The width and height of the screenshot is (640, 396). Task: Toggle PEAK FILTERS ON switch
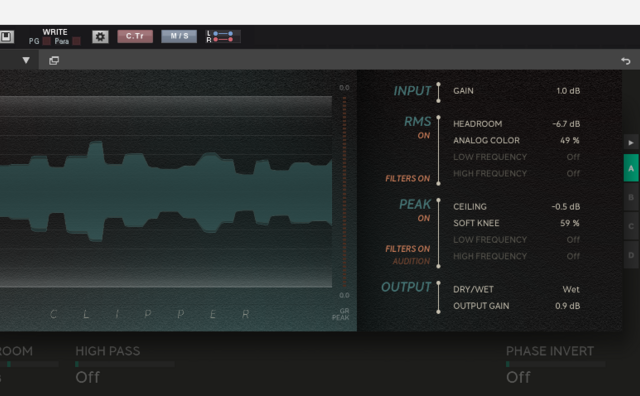click(x=407, y=249)
